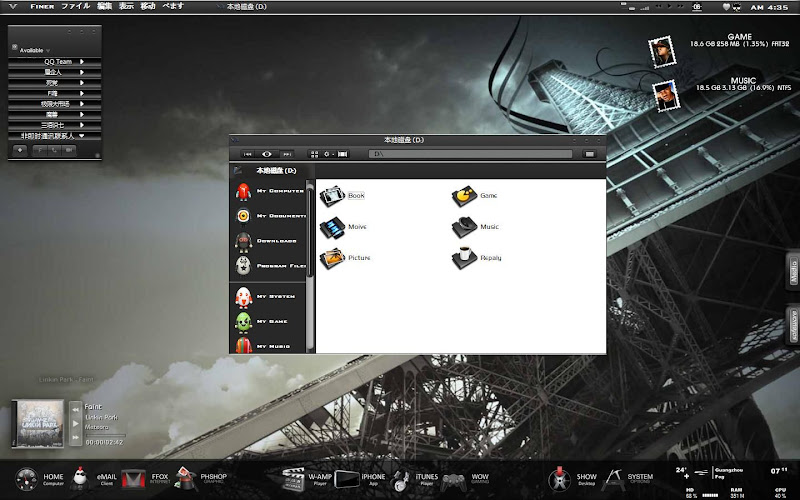This screenshot has height=500, width=800.
Task: Open iTunes player from the dock
Action: click(x=401, y=480)
